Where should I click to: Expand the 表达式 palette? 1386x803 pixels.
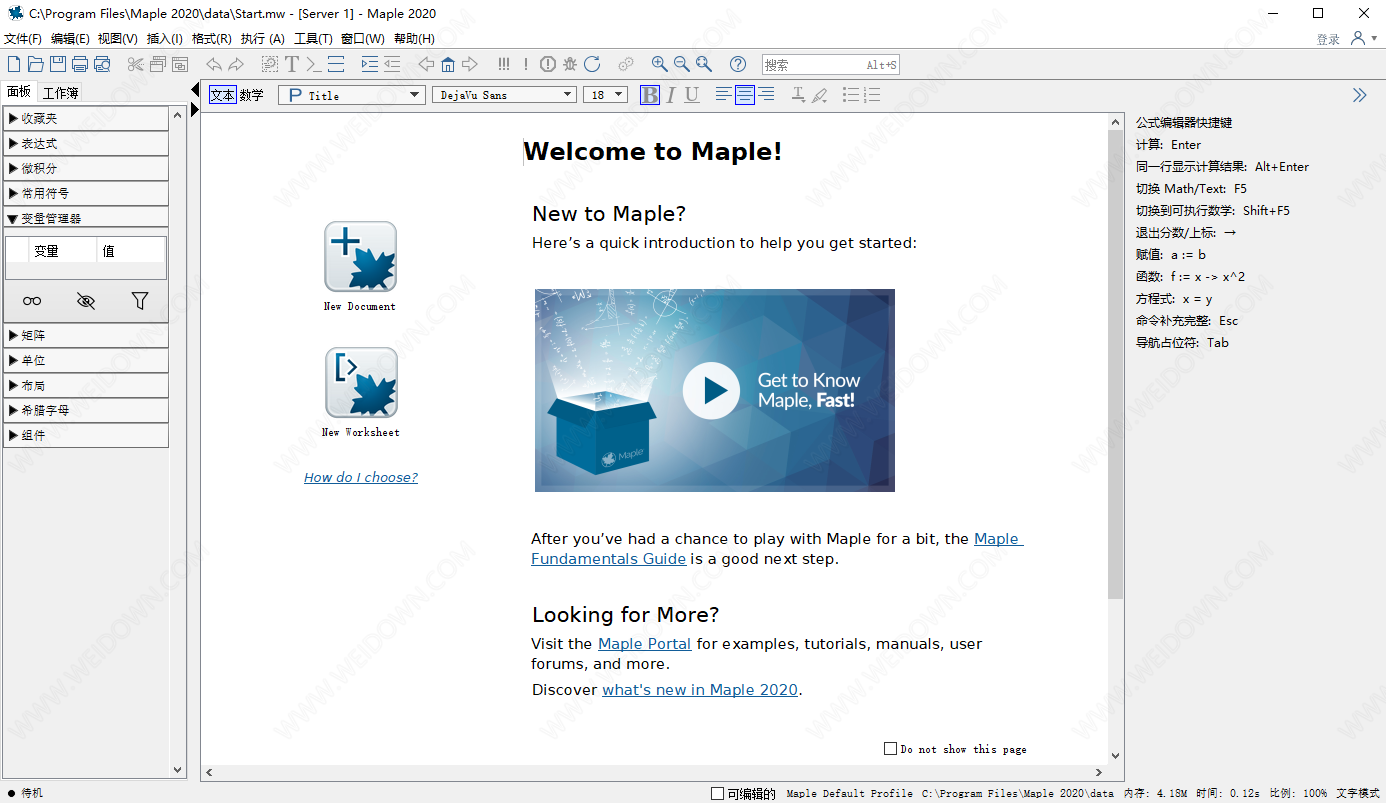pos(86,143)
